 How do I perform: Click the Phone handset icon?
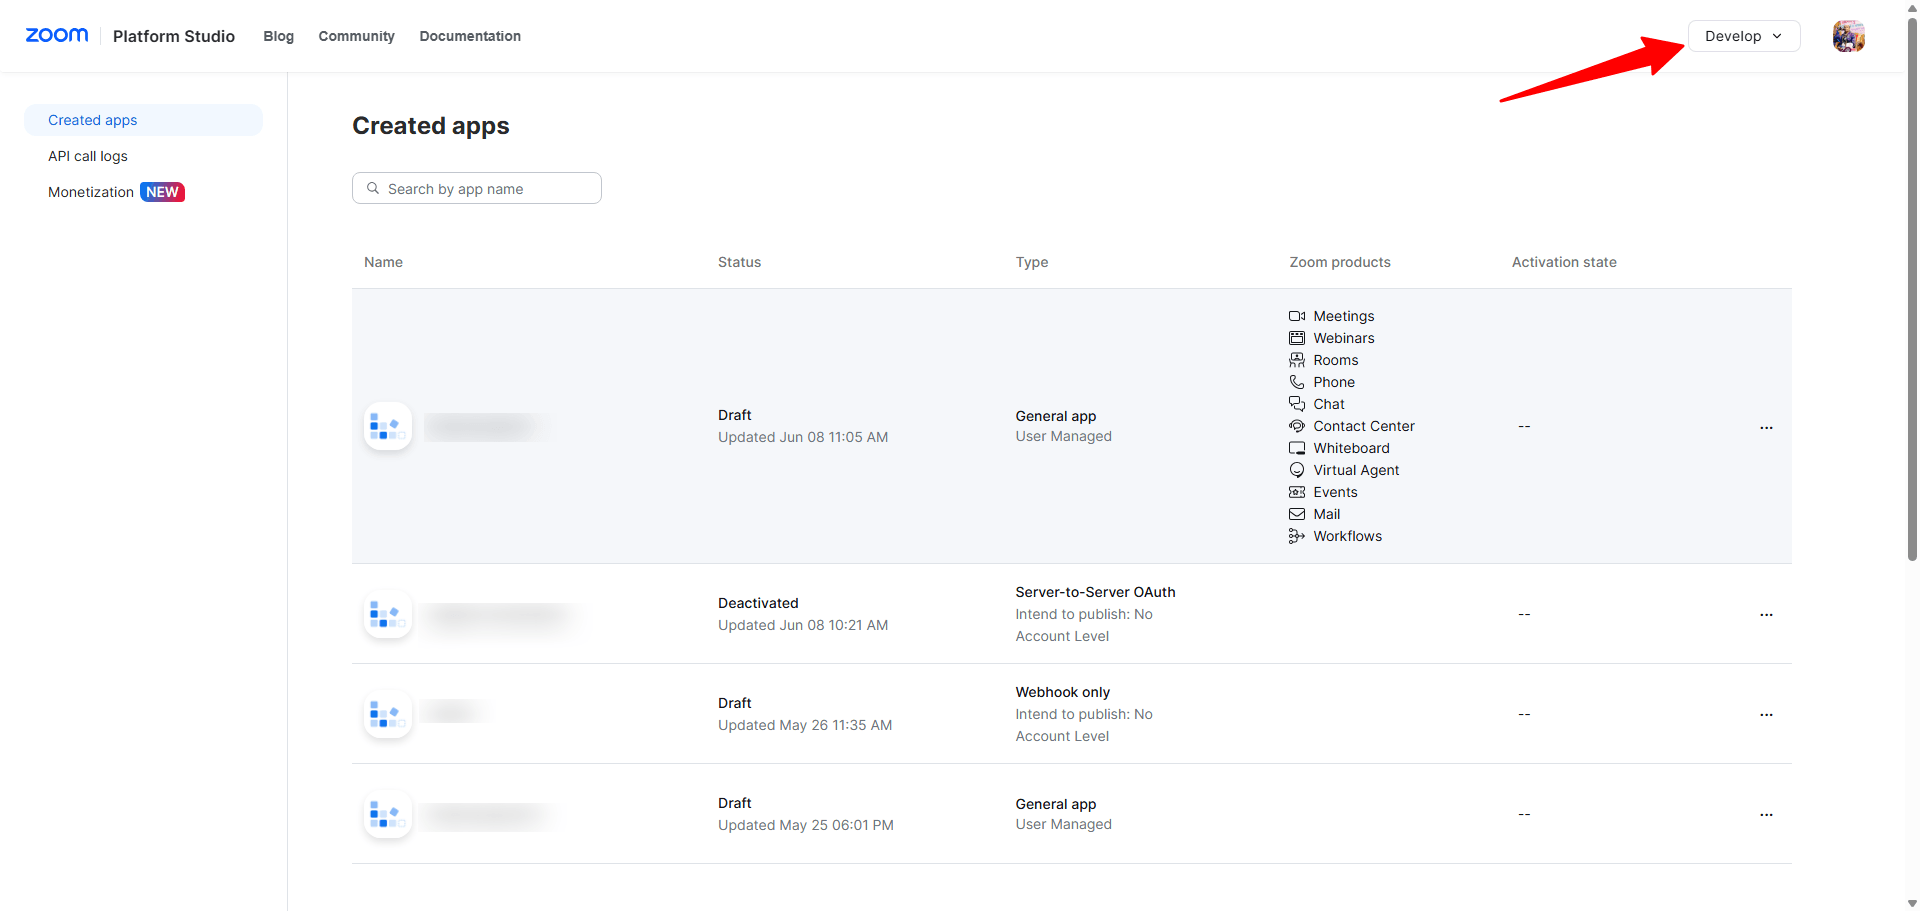pos(1297,382)
